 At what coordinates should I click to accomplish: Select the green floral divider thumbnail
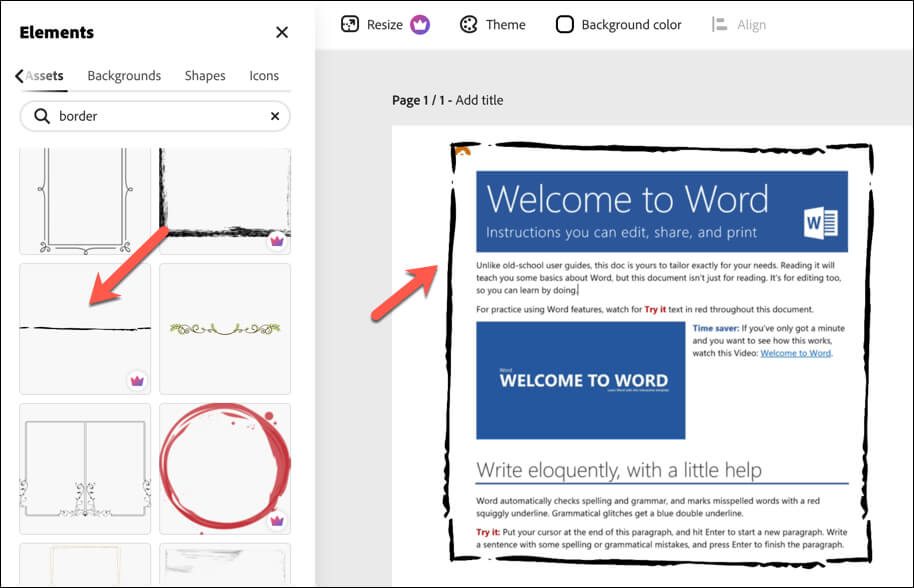point(225,329)
